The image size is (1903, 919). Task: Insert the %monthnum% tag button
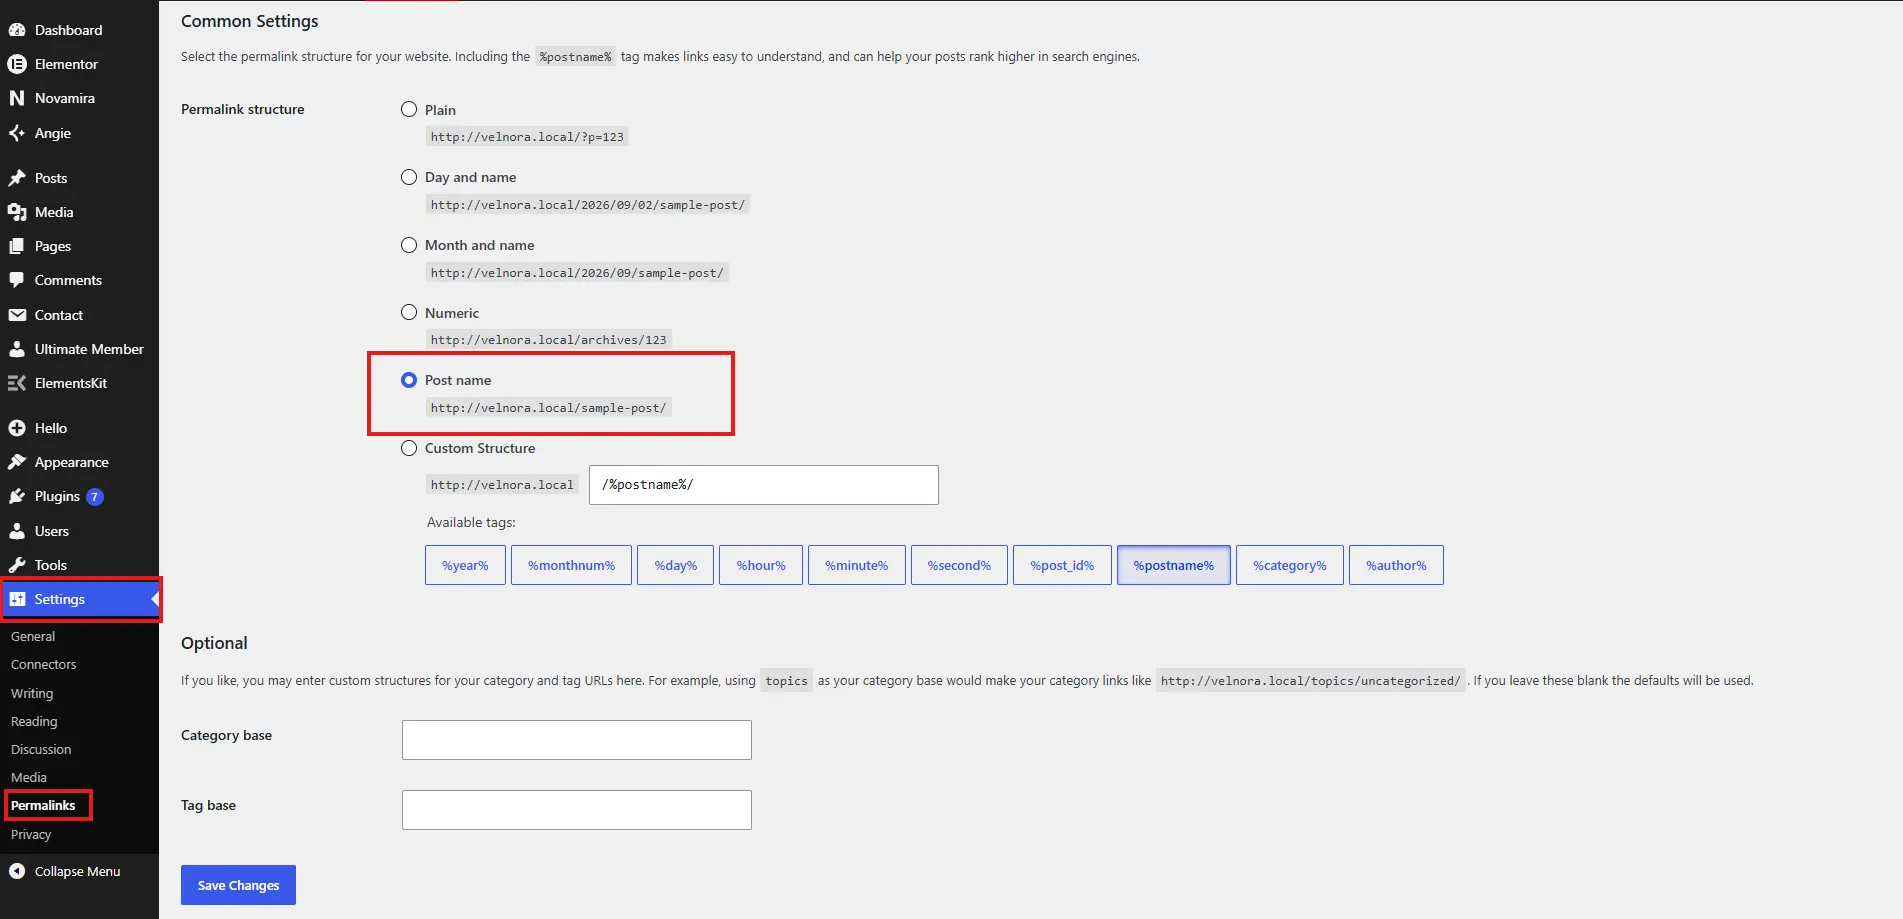(571, 565)
